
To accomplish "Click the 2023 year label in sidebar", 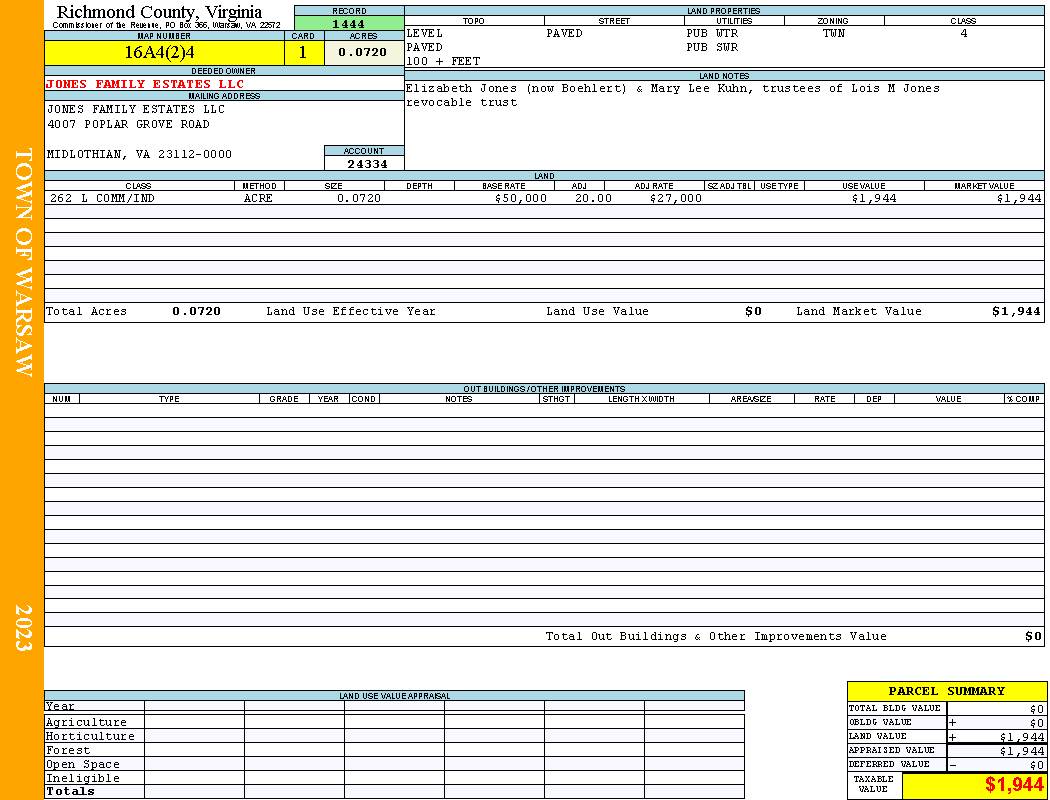I will click(23, 628).
